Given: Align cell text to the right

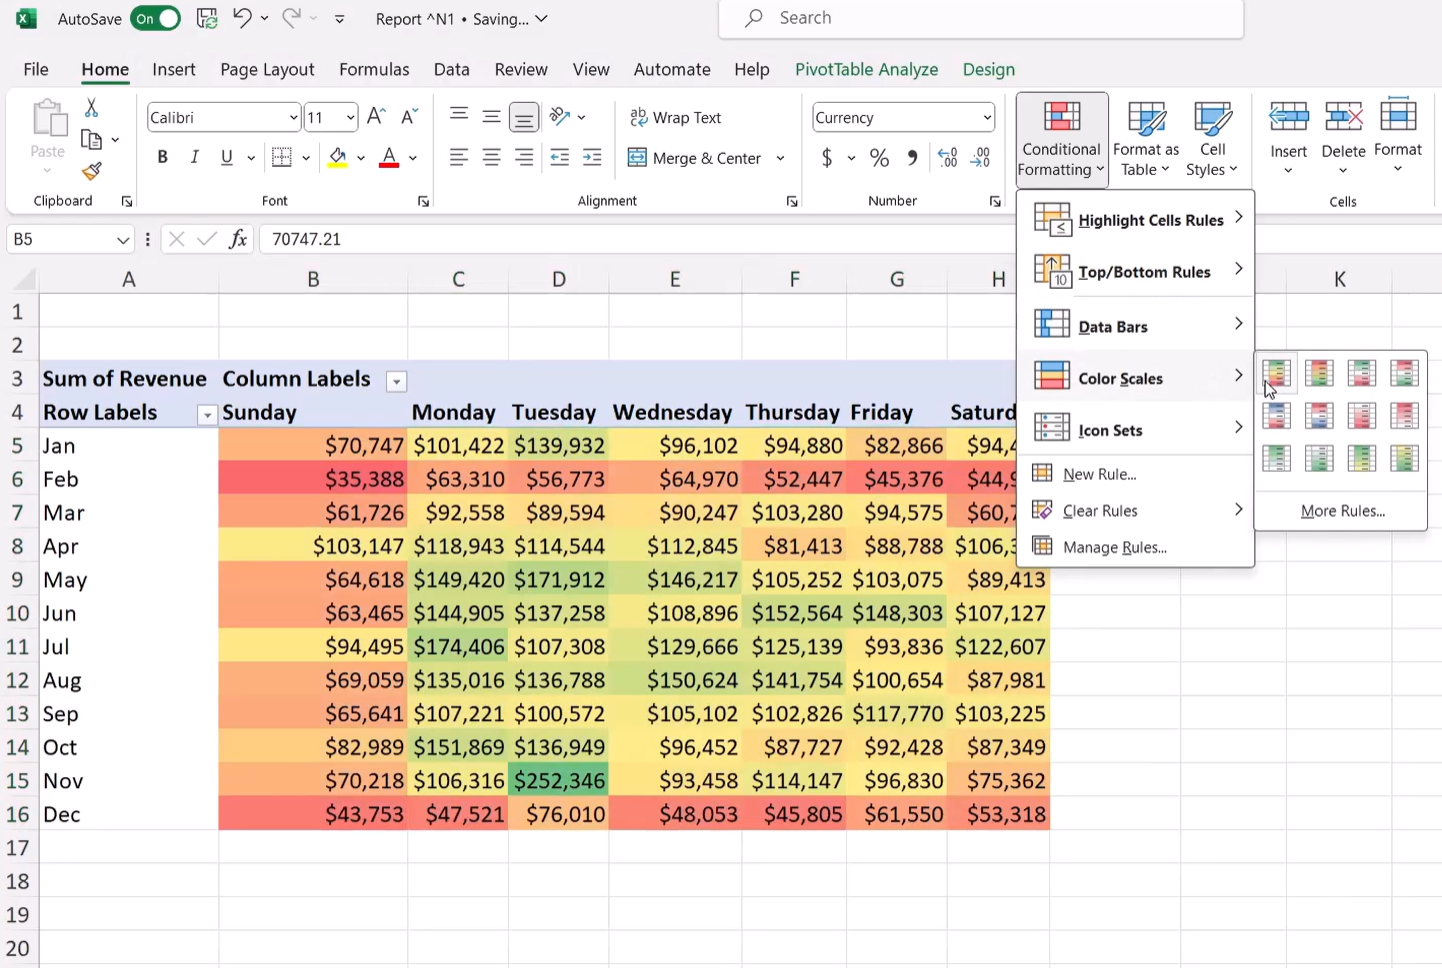Looking at the screenshot, I should pyautogui.click(x=524, y=157).
